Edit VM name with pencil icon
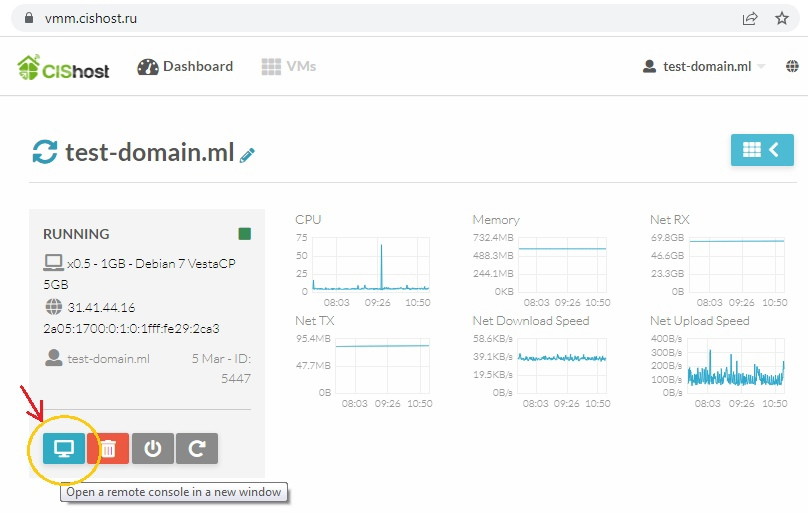The image size is (808, 513). pos(248,155)
